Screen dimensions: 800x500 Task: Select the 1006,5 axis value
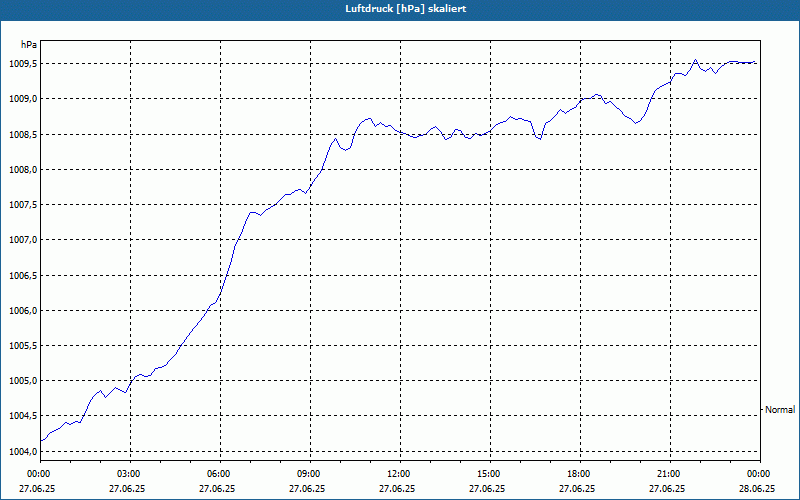[23, 276]
